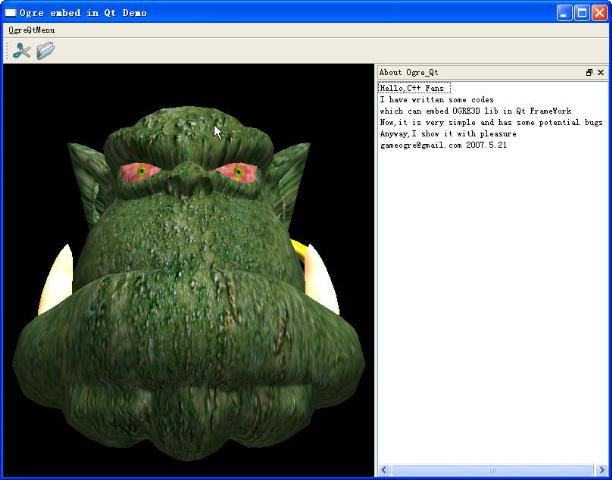
Task: Minimize the Ogre embed in Qt window
Action: pos(564,13)
